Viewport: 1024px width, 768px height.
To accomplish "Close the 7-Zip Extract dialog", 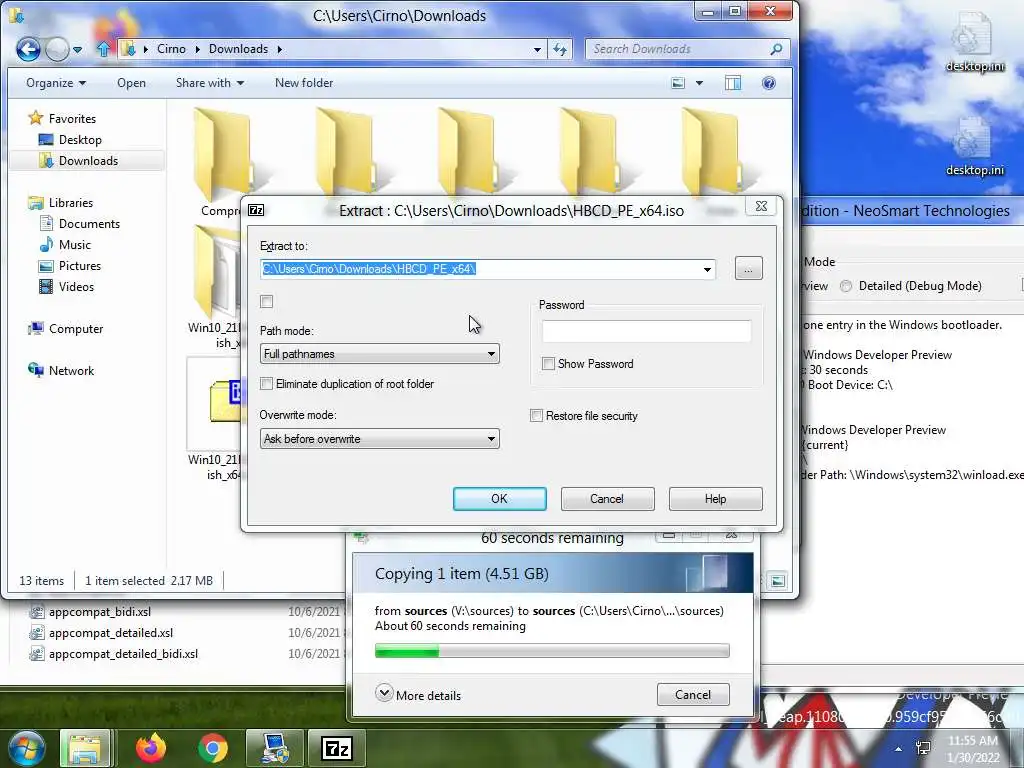I will pos(761,206).
